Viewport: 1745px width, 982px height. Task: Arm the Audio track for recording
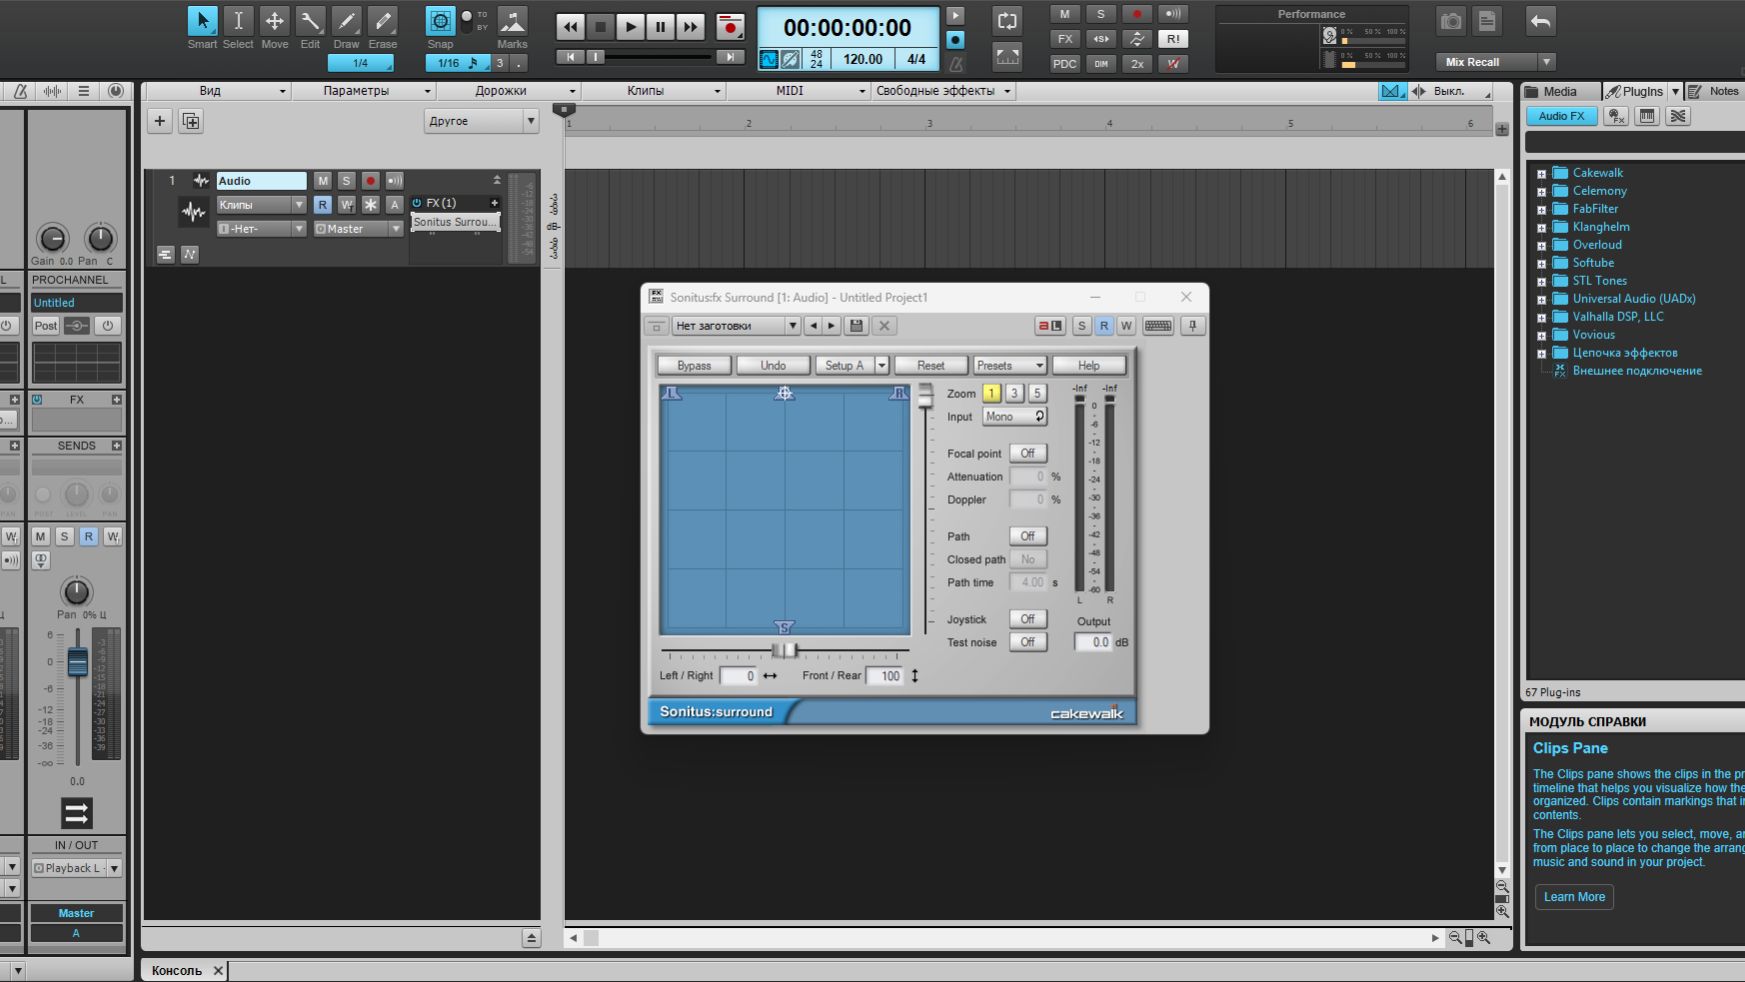[370, 181]
